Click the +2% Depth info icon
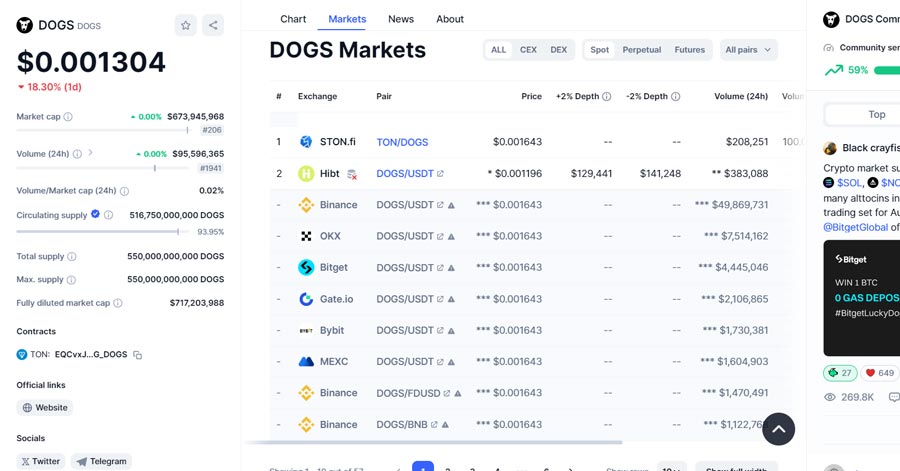900x471 pixels. pos(607,96)
